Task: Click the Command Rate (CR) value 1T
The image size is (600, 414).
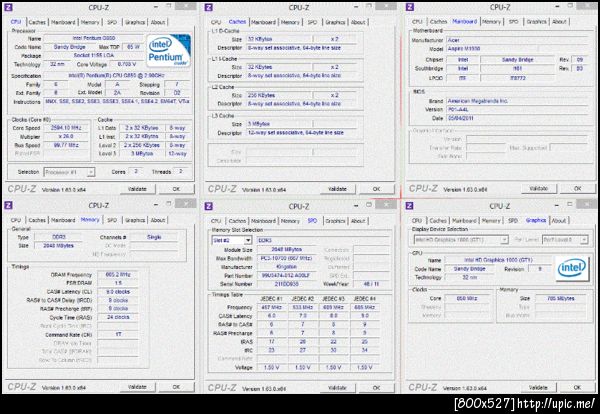Action: [x=118, y=334]
